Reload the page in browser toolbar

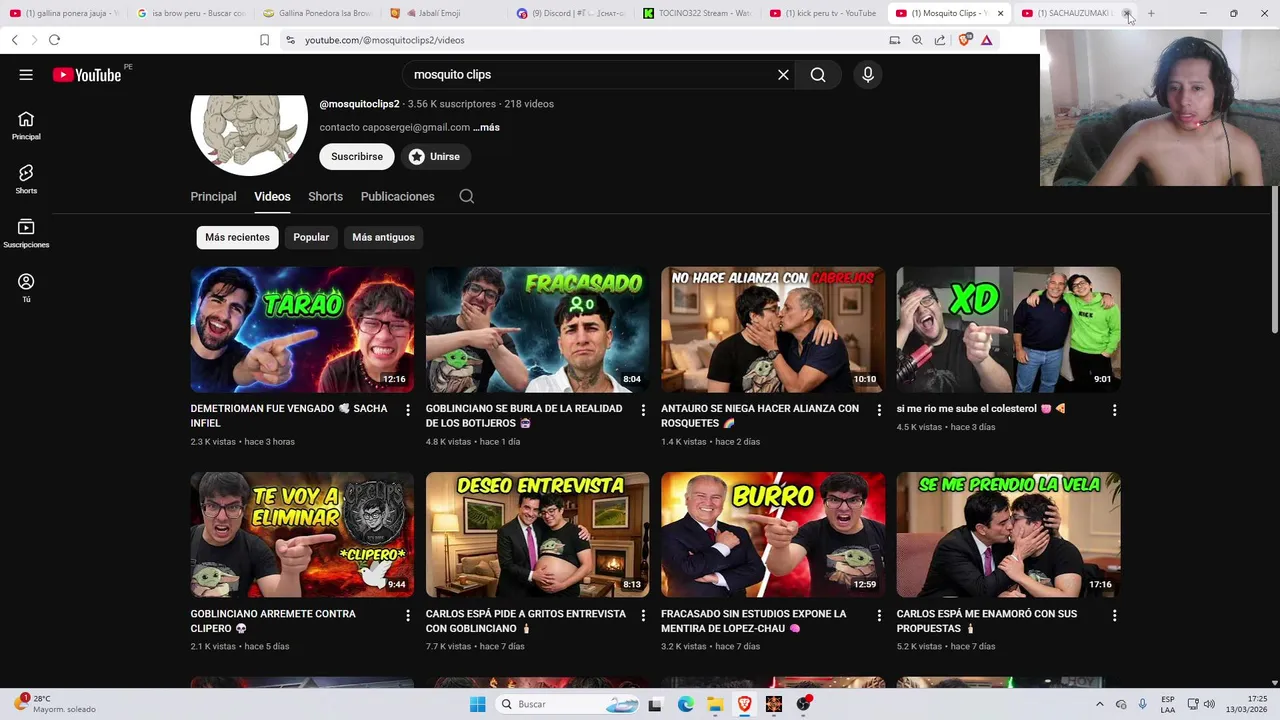coord(54,40)
